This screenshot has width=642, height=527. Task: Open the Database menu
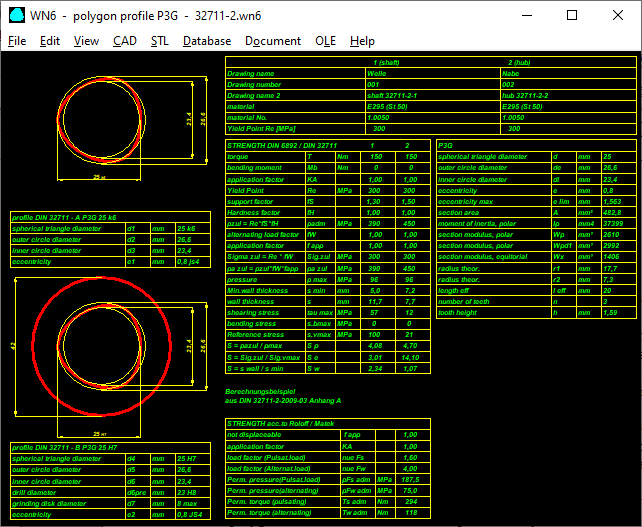[207, 41]
